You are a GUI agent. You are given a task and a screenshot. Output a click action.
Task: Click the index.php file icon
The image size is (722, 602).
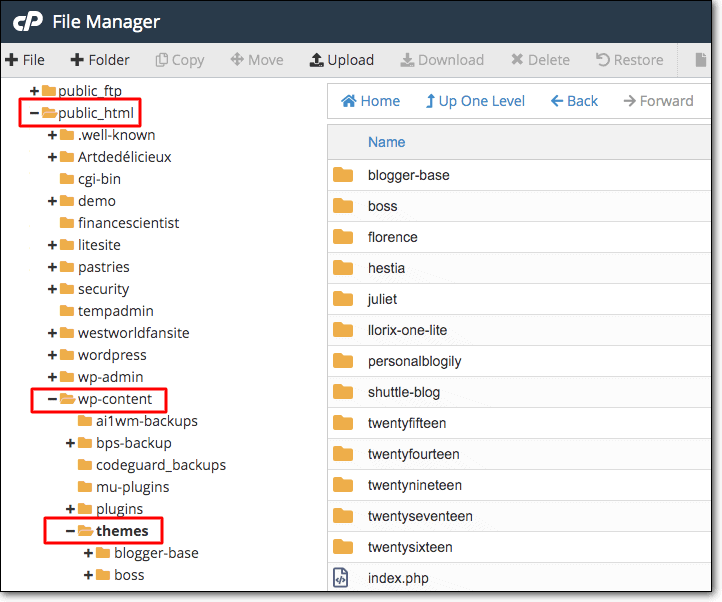tap(340, 578)
